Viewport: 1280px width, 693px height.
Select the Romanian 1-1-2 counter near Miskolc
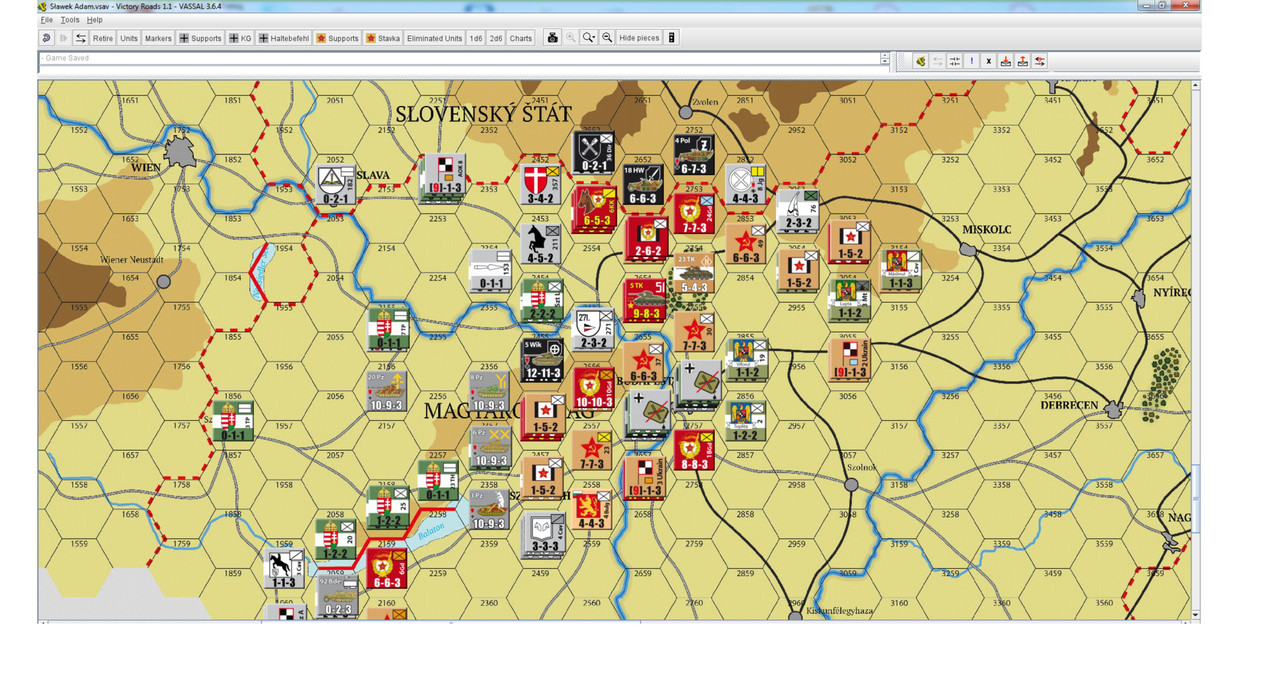coord(849,299)
